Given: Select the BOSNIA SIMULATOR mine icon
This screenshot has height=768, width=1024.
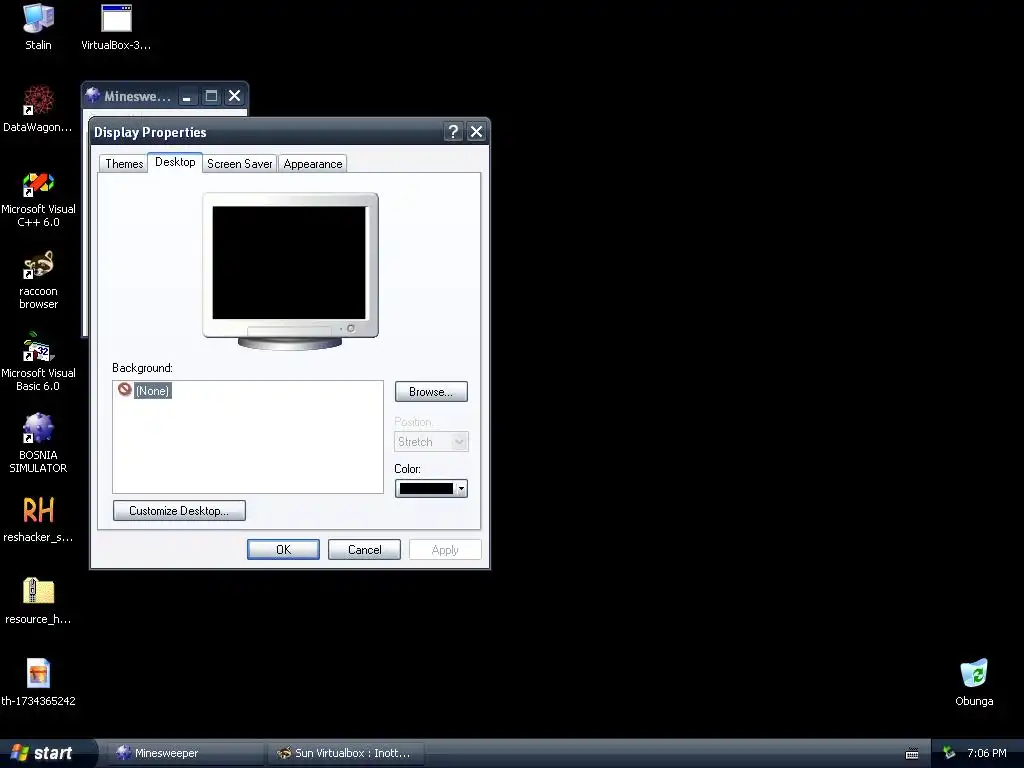Looking at the screenshot, I should tap(38, 428).
